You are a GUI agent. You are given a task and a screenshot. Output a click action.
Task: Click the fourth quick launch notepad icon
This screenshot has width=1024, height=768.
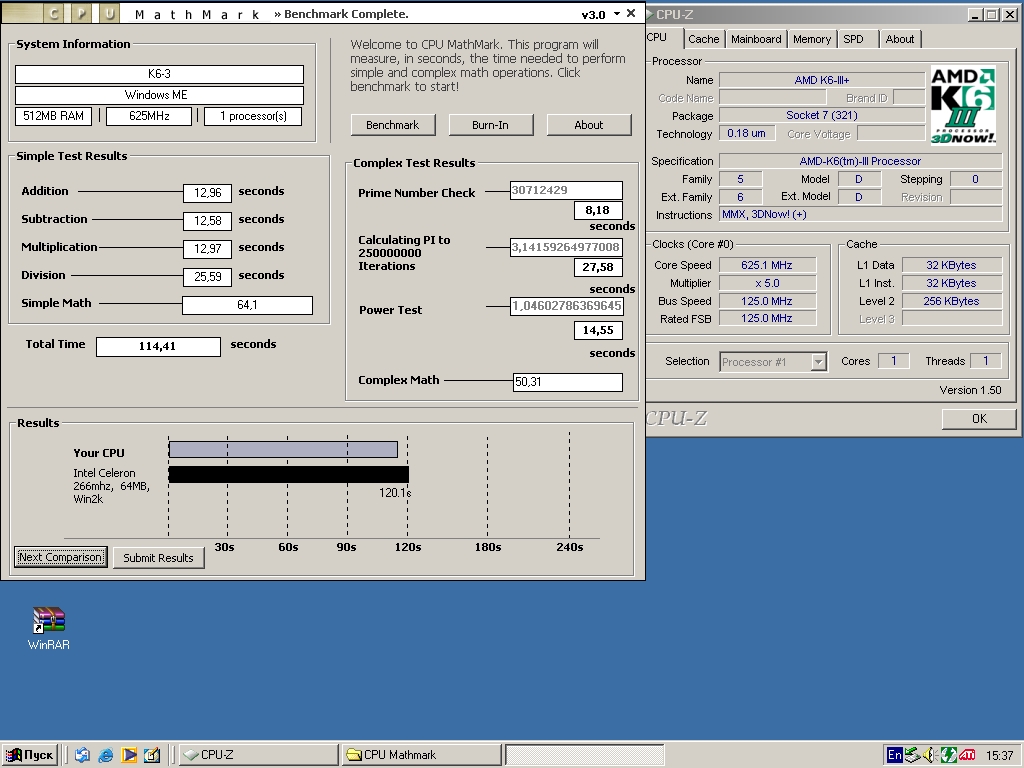pos(152,755)
